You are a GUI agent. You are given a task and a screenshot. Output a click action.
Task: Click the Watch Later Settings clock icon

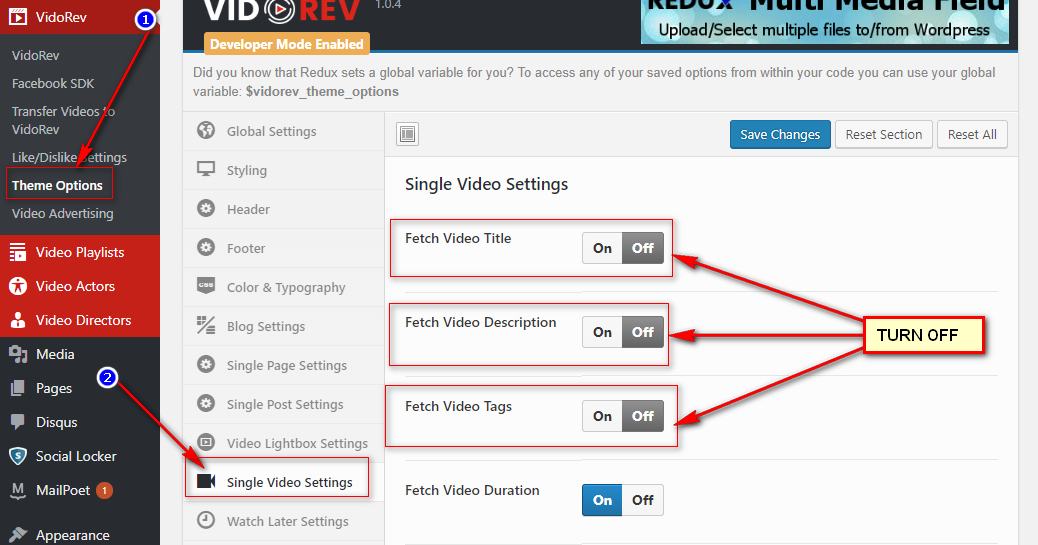[206, 520]
